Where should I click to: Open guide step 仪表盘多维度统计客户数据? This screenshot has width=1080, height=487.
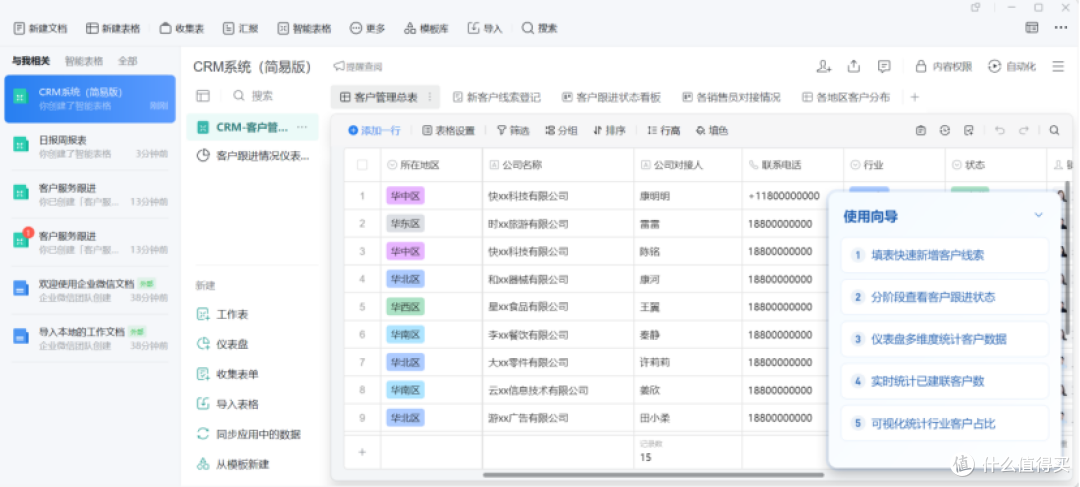pos(945,339)
